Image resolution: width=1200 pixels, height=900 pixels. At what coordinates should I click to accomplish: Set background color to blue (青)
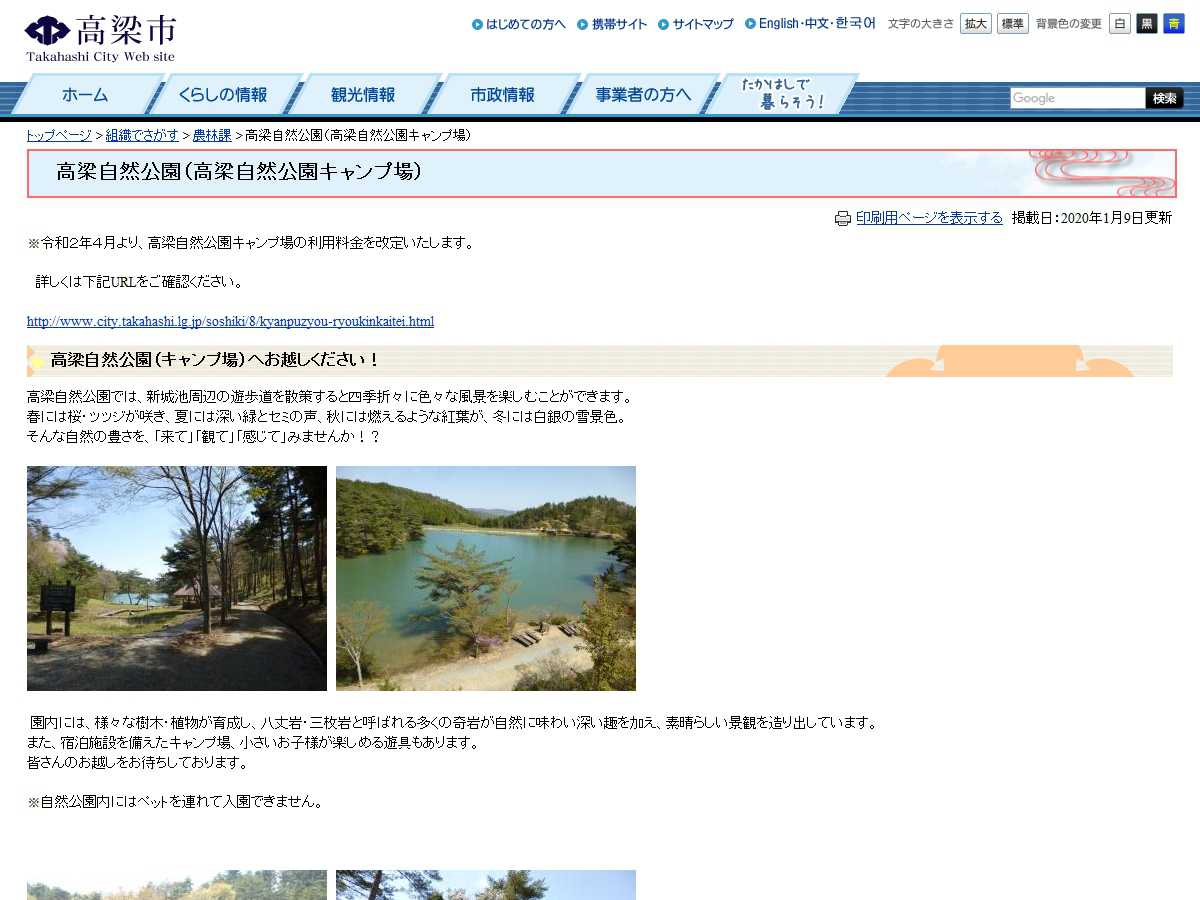(1174, 24)
